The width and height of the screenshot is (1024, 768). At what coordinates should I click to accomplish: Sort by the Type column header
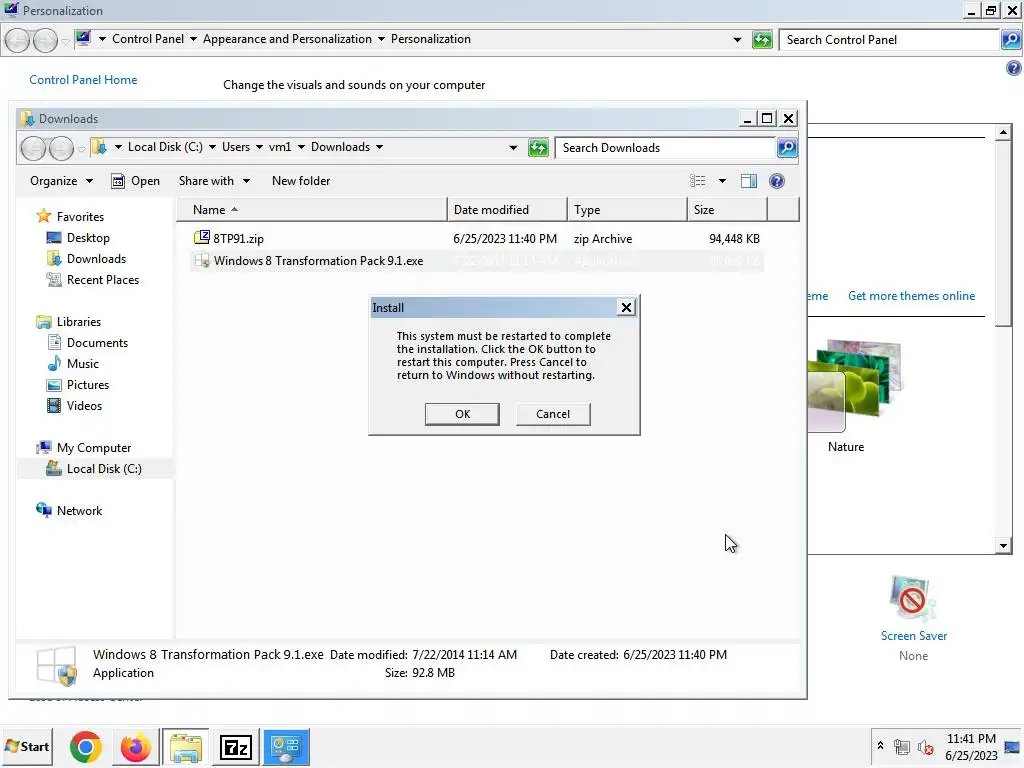[x=627, y=210]
